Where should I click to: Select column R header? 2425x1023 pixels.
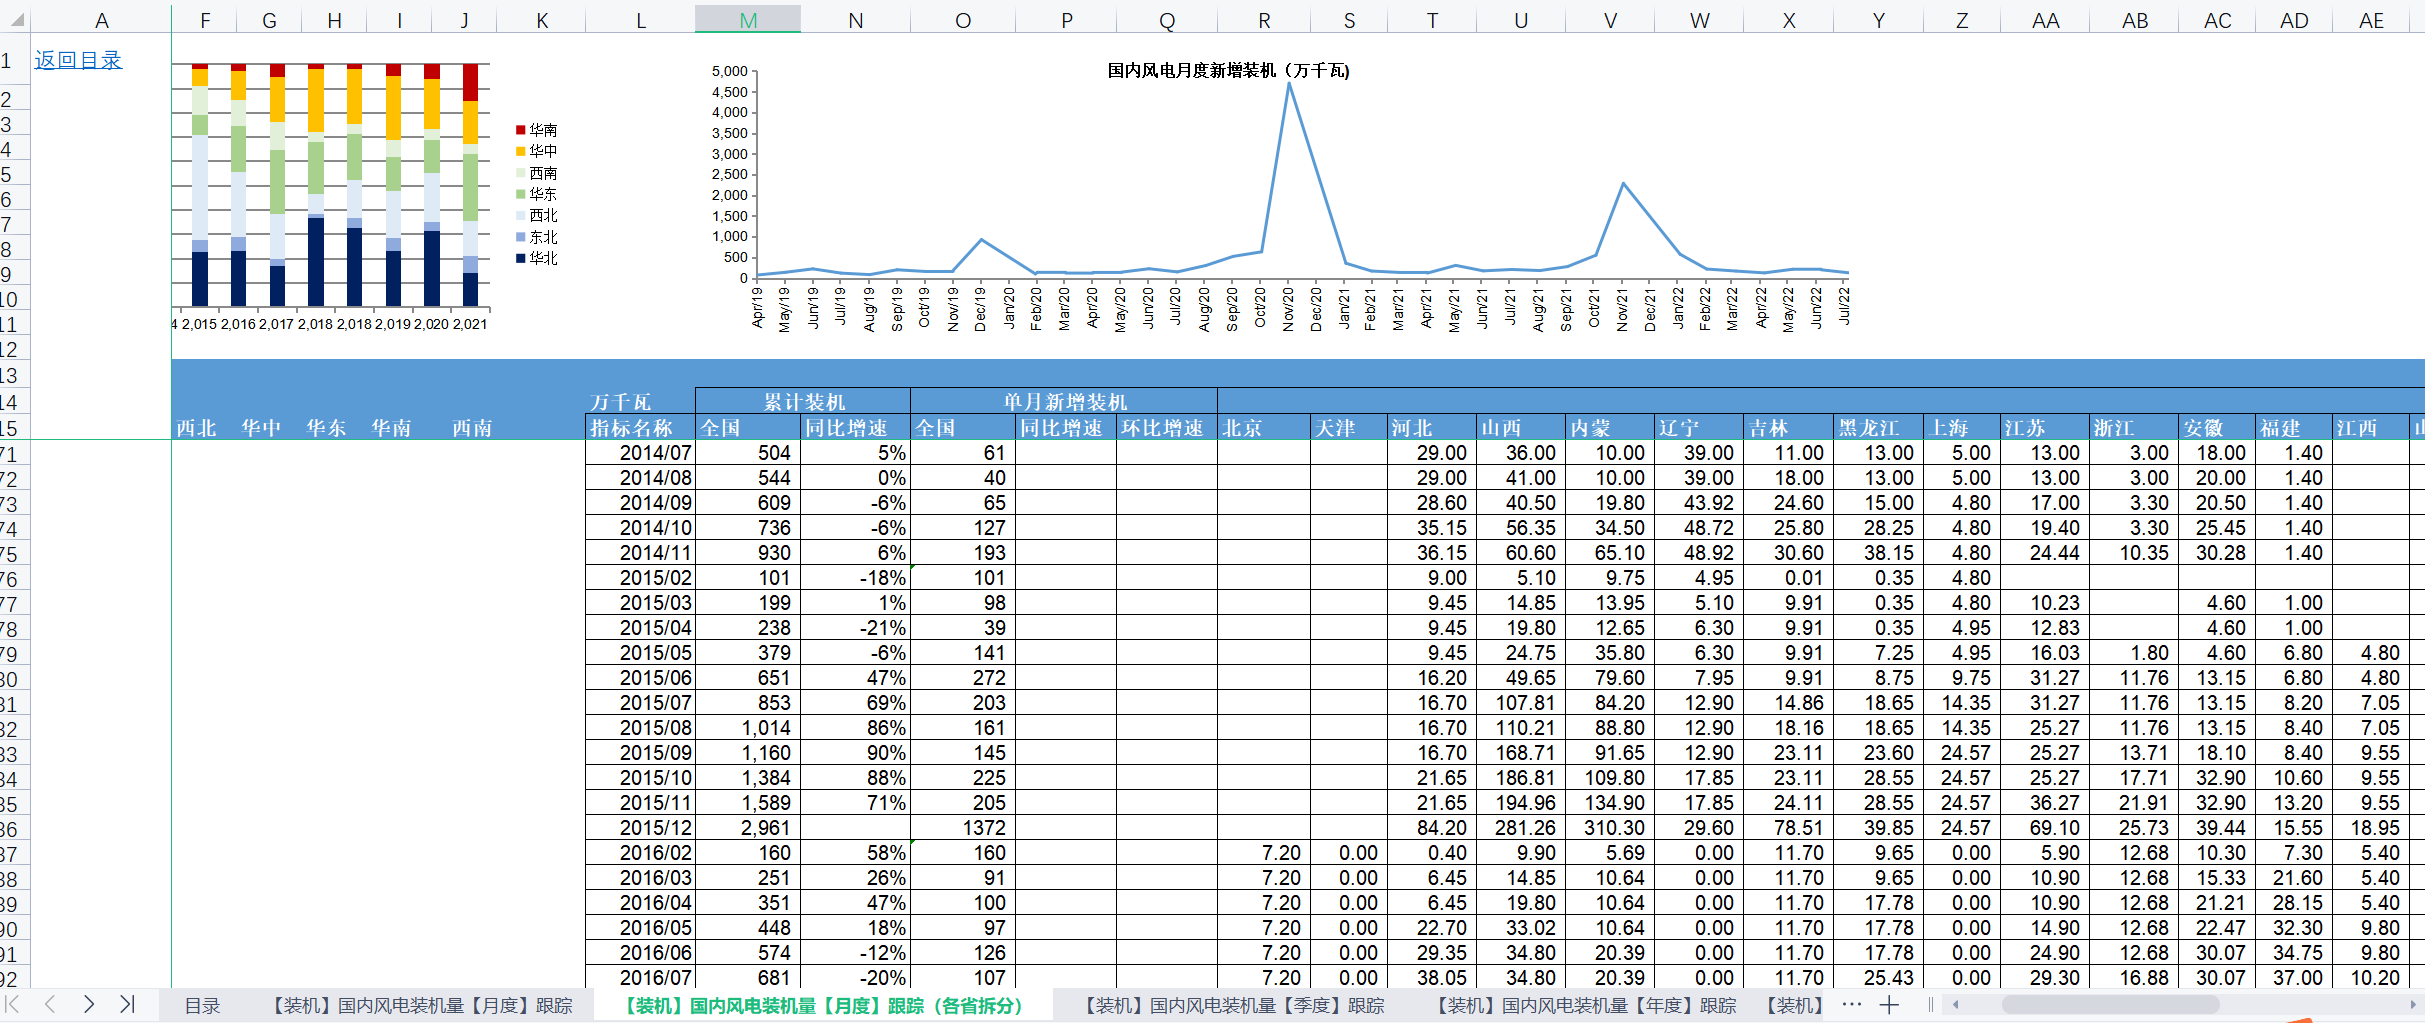1264,20
